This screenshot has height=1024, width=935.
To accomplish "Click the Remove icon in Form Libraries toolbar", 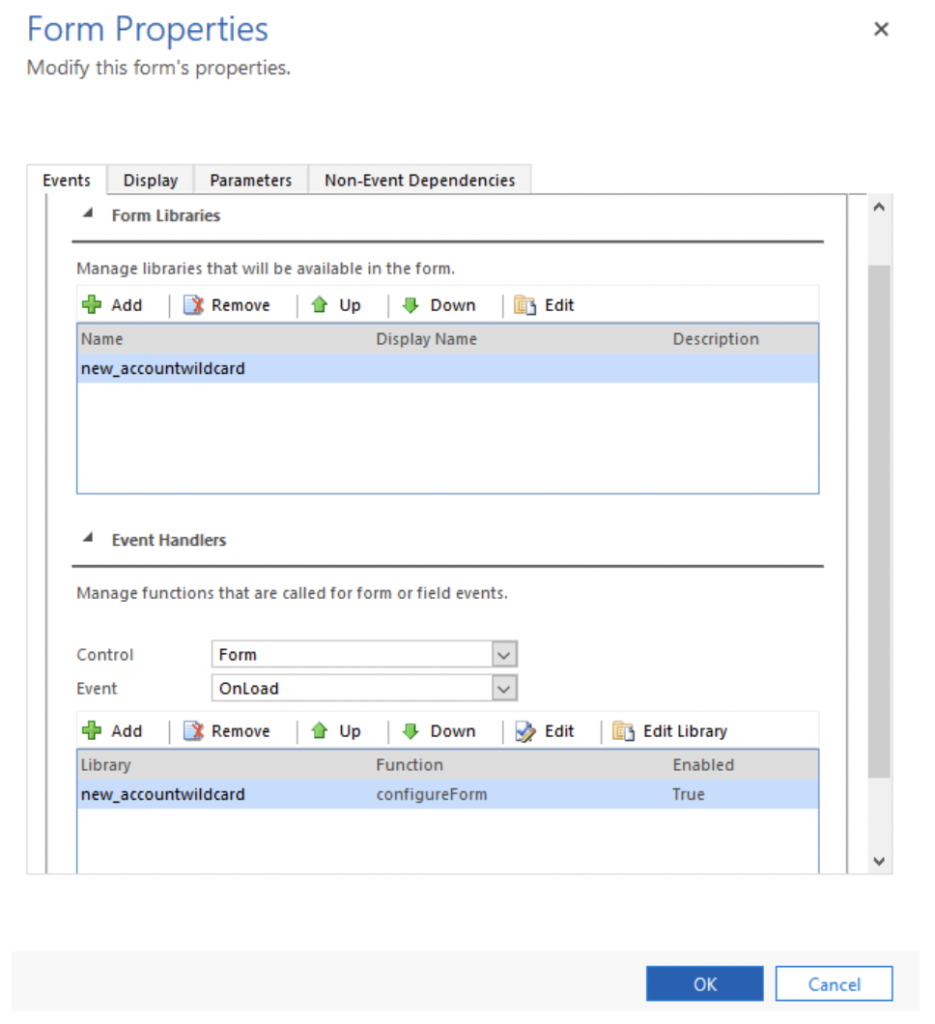I will (192, 305).
